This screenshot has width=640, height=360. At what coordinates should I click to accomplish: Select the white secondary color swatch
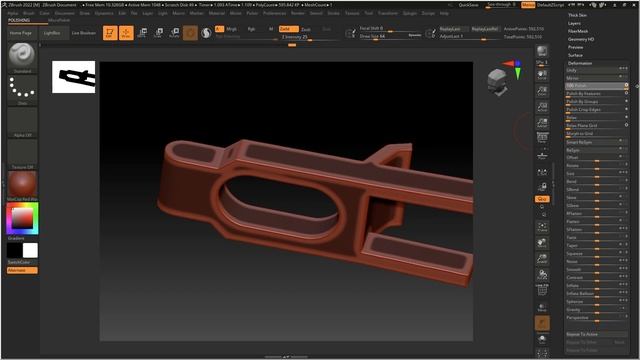tap(30, 250)
